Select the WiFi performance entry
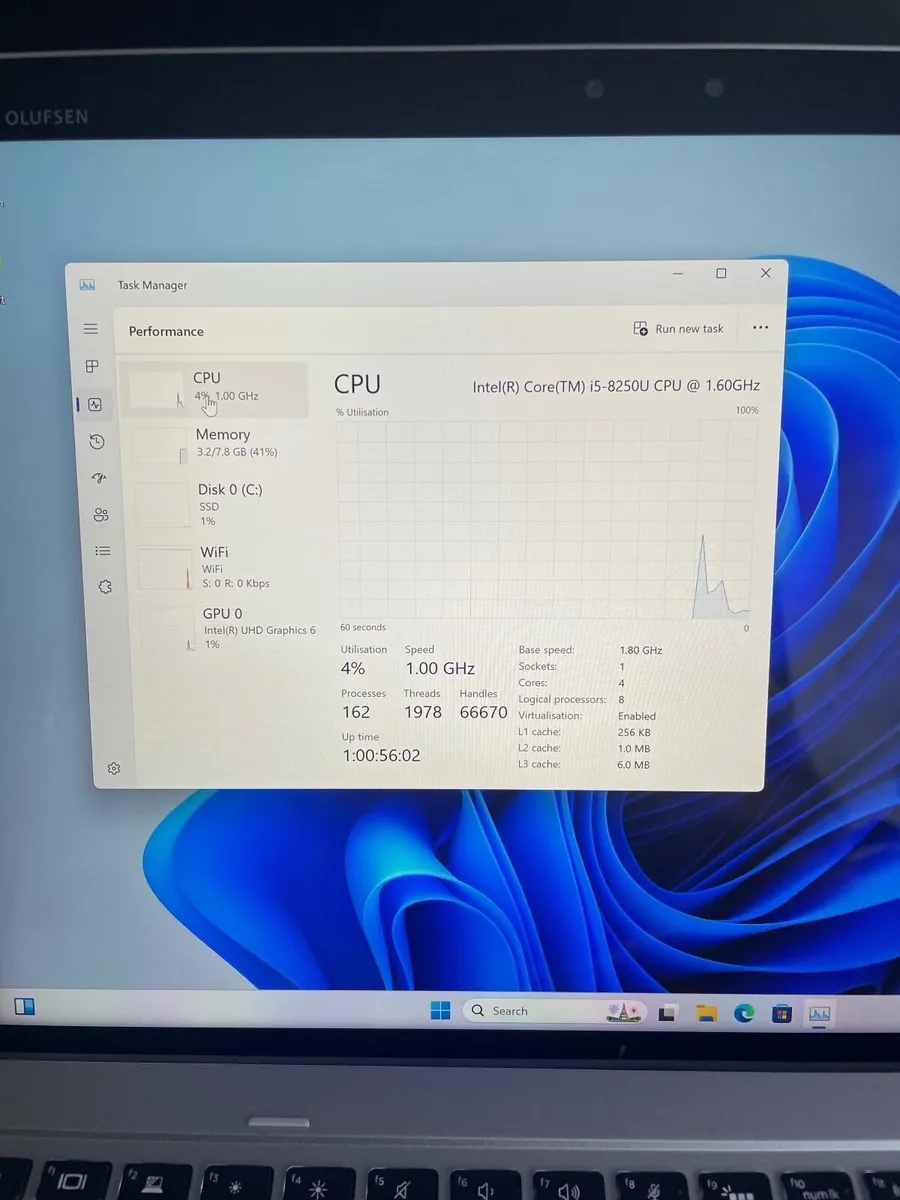This screenshot has height=1200, width=900. pyautogui.click(x=225, y=567)
